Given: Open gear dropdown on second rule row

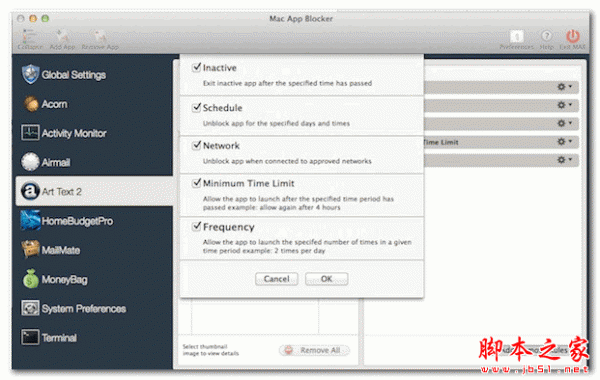Looking at the screenshot, I should [x=564, y=105].
